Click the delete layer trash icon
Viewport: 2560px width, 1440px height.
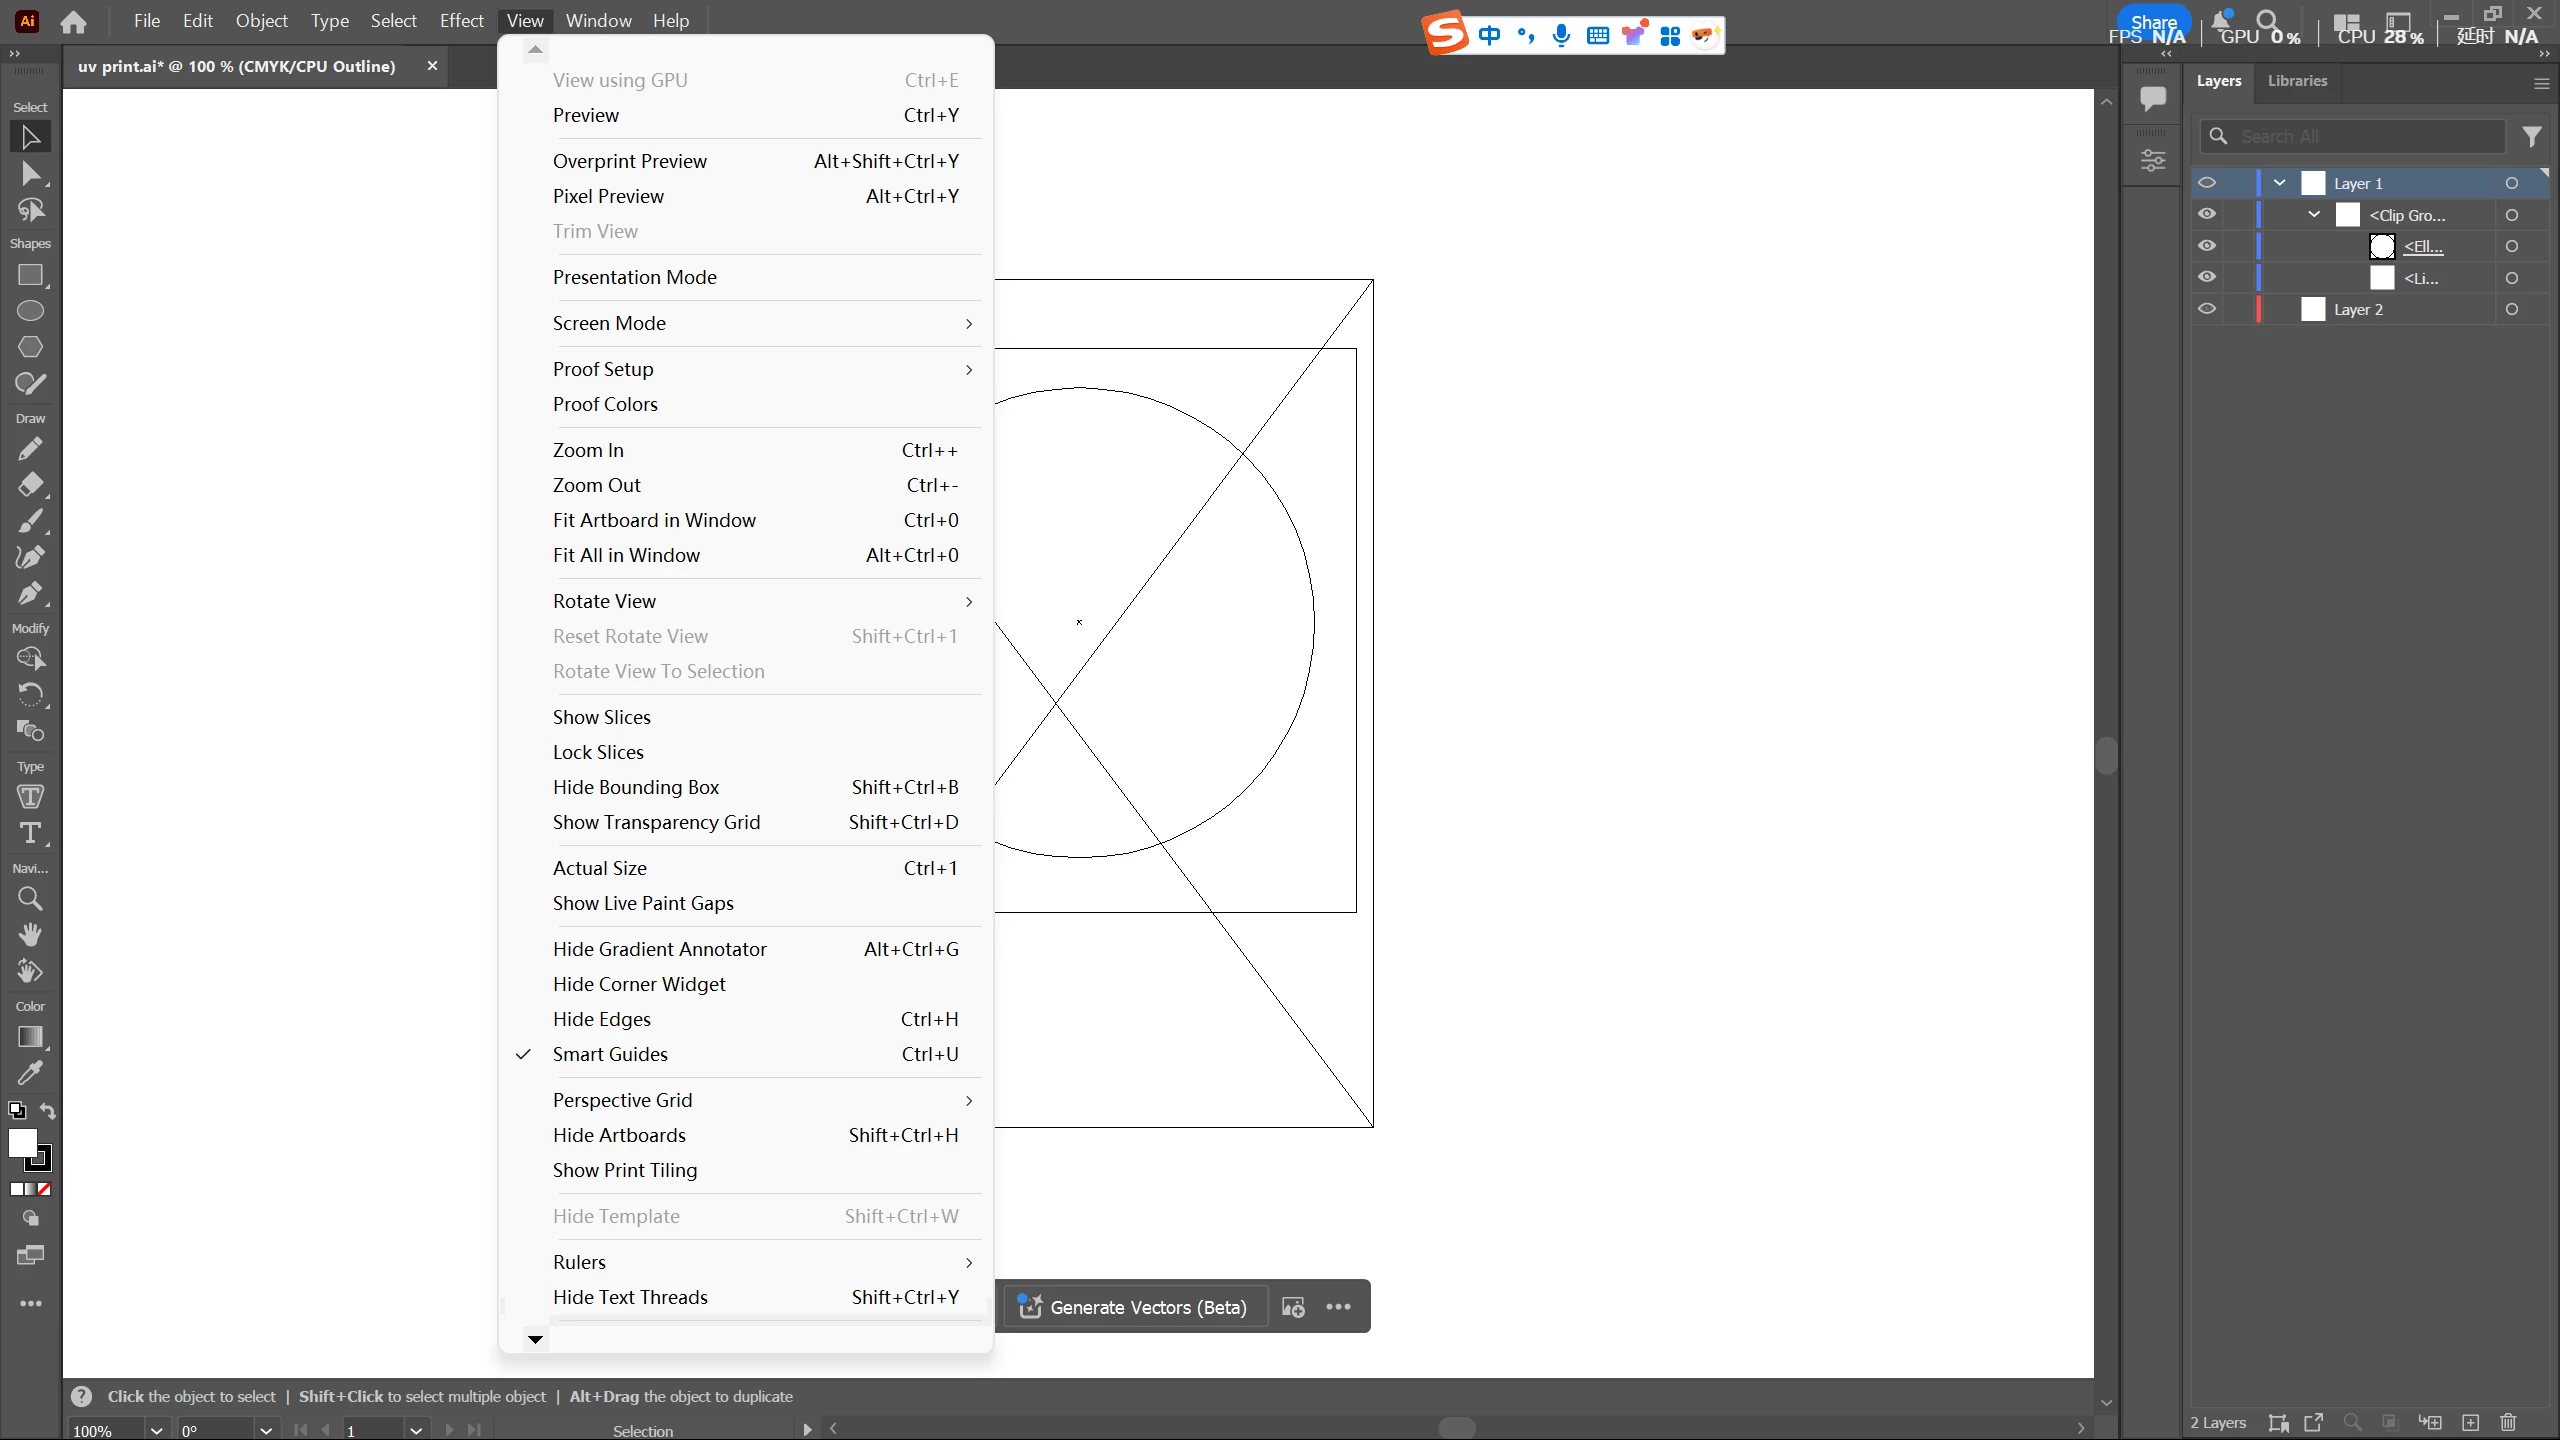tap(2508, 1422)
